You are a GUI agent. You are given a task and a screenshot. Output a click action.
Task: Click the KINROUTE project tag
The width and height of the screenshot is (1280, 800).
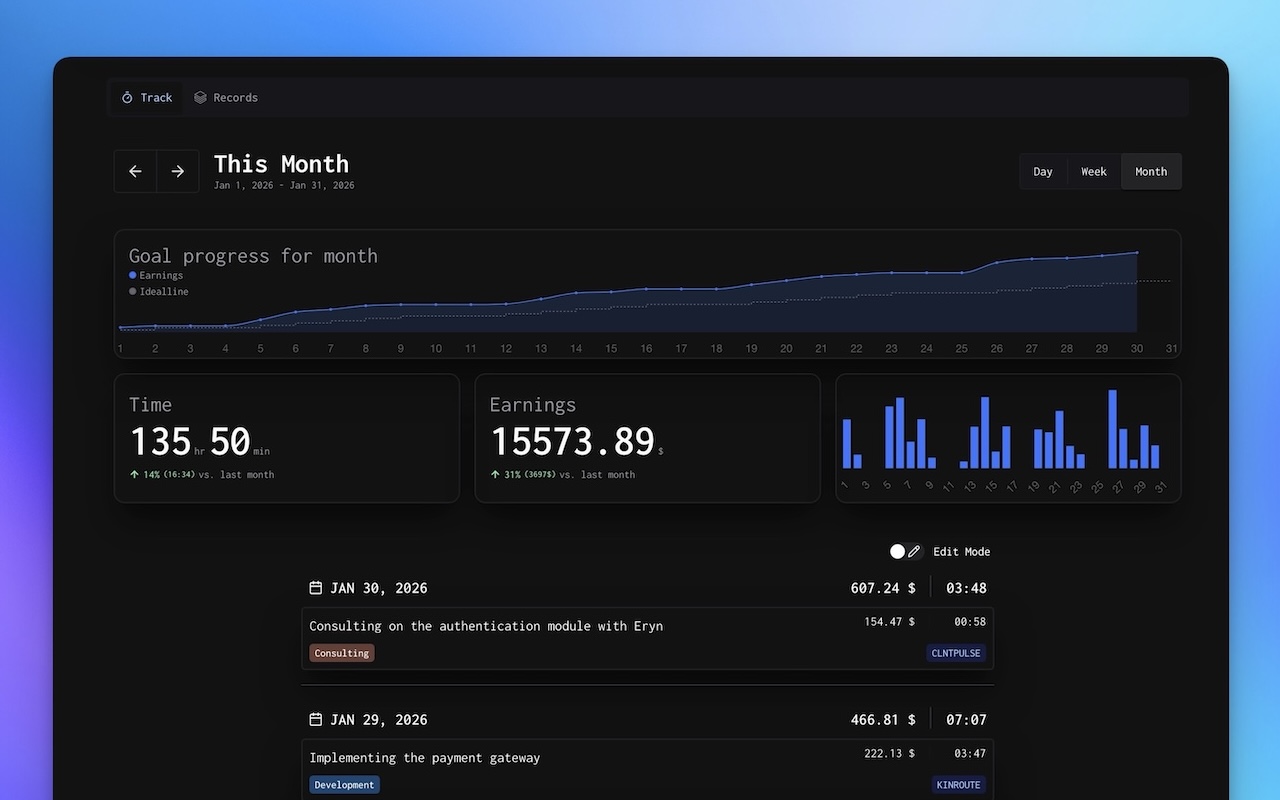pos(958,785)
